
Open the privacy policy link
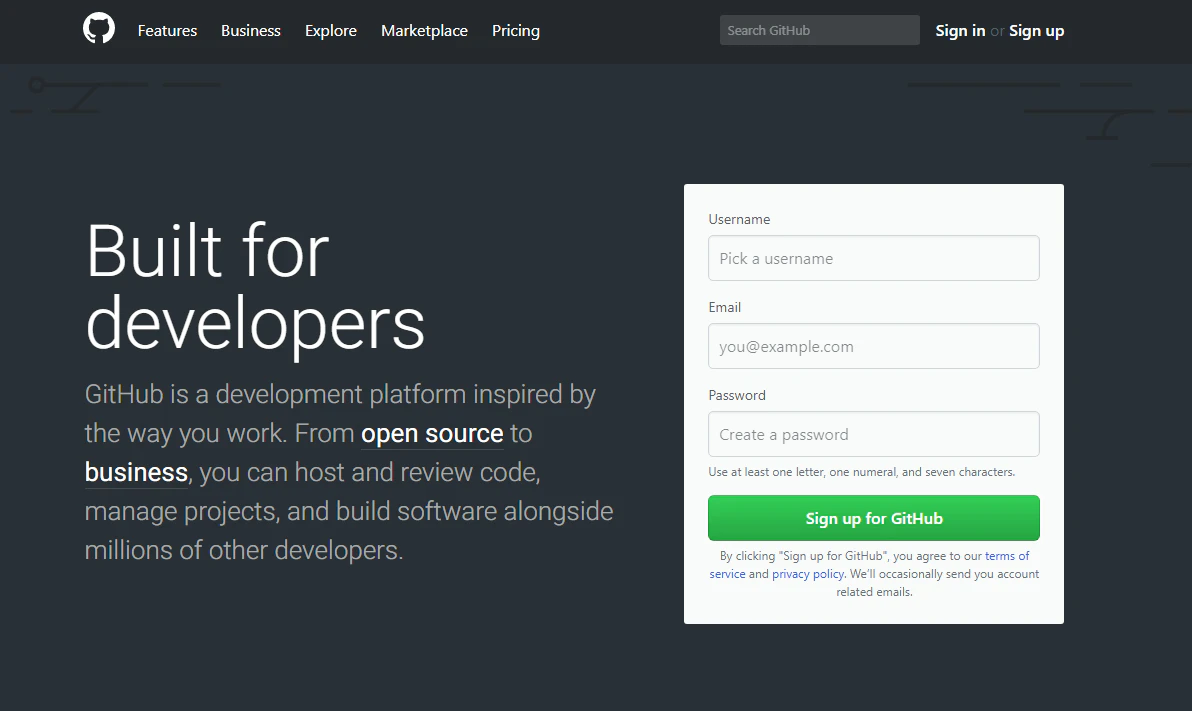click(x=807, y=574)
